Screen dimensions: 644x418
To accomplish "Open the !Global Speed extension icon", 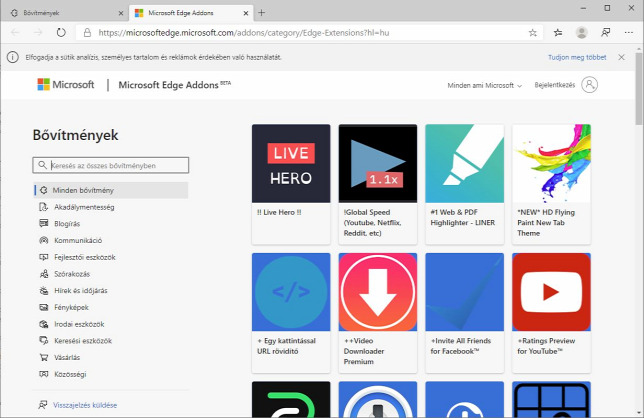I will pyautogui.click(x=378, y=163).
